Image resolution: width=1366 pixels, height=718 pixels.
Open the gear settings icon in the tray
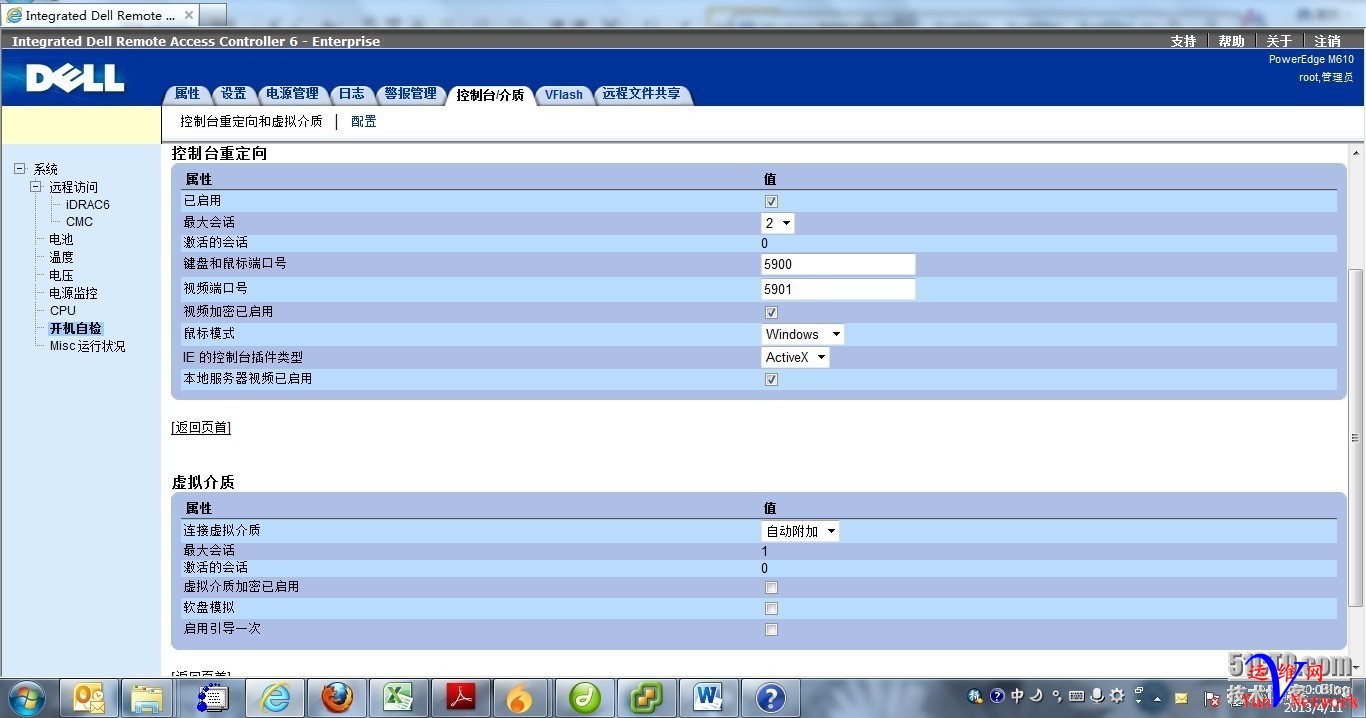(1117, 696)
